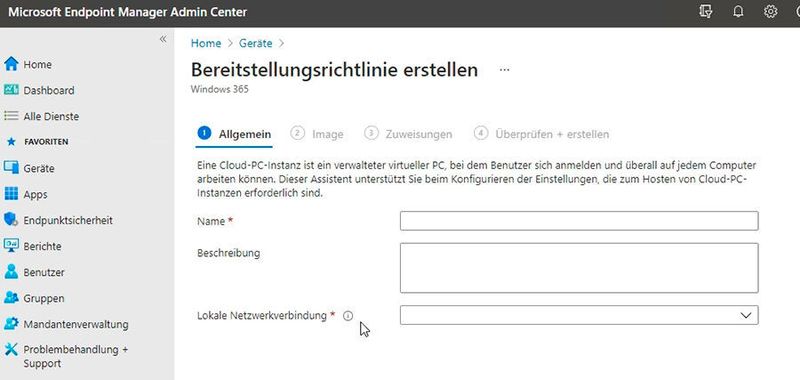
Task: Click the Bereitstellungsrichtlinie erstellen heading
Action: [x=334, y=70]
